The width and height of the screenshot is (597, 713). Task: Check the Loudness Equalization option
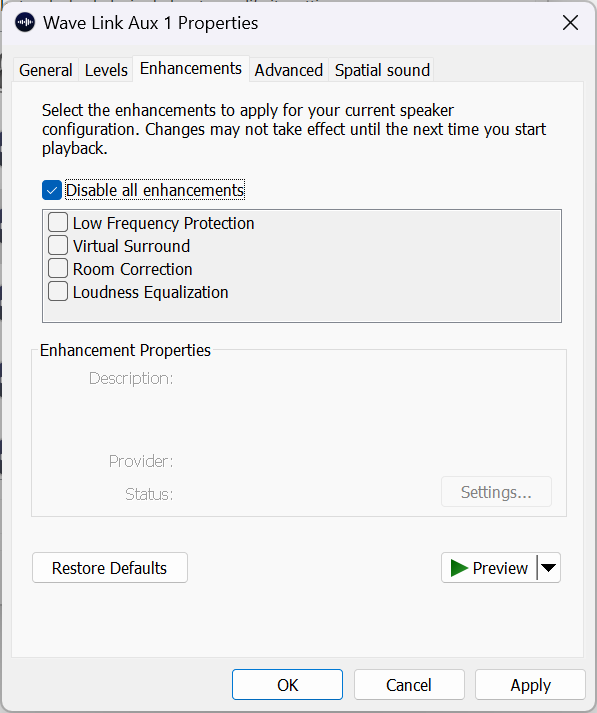point(58,291)
